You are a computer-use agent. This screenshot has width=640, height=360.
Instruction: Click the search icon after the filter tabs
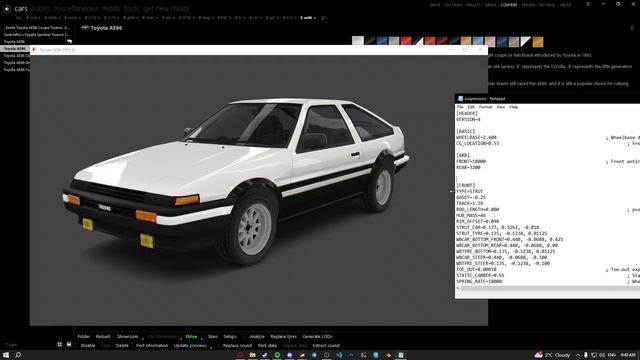[323, 18]
